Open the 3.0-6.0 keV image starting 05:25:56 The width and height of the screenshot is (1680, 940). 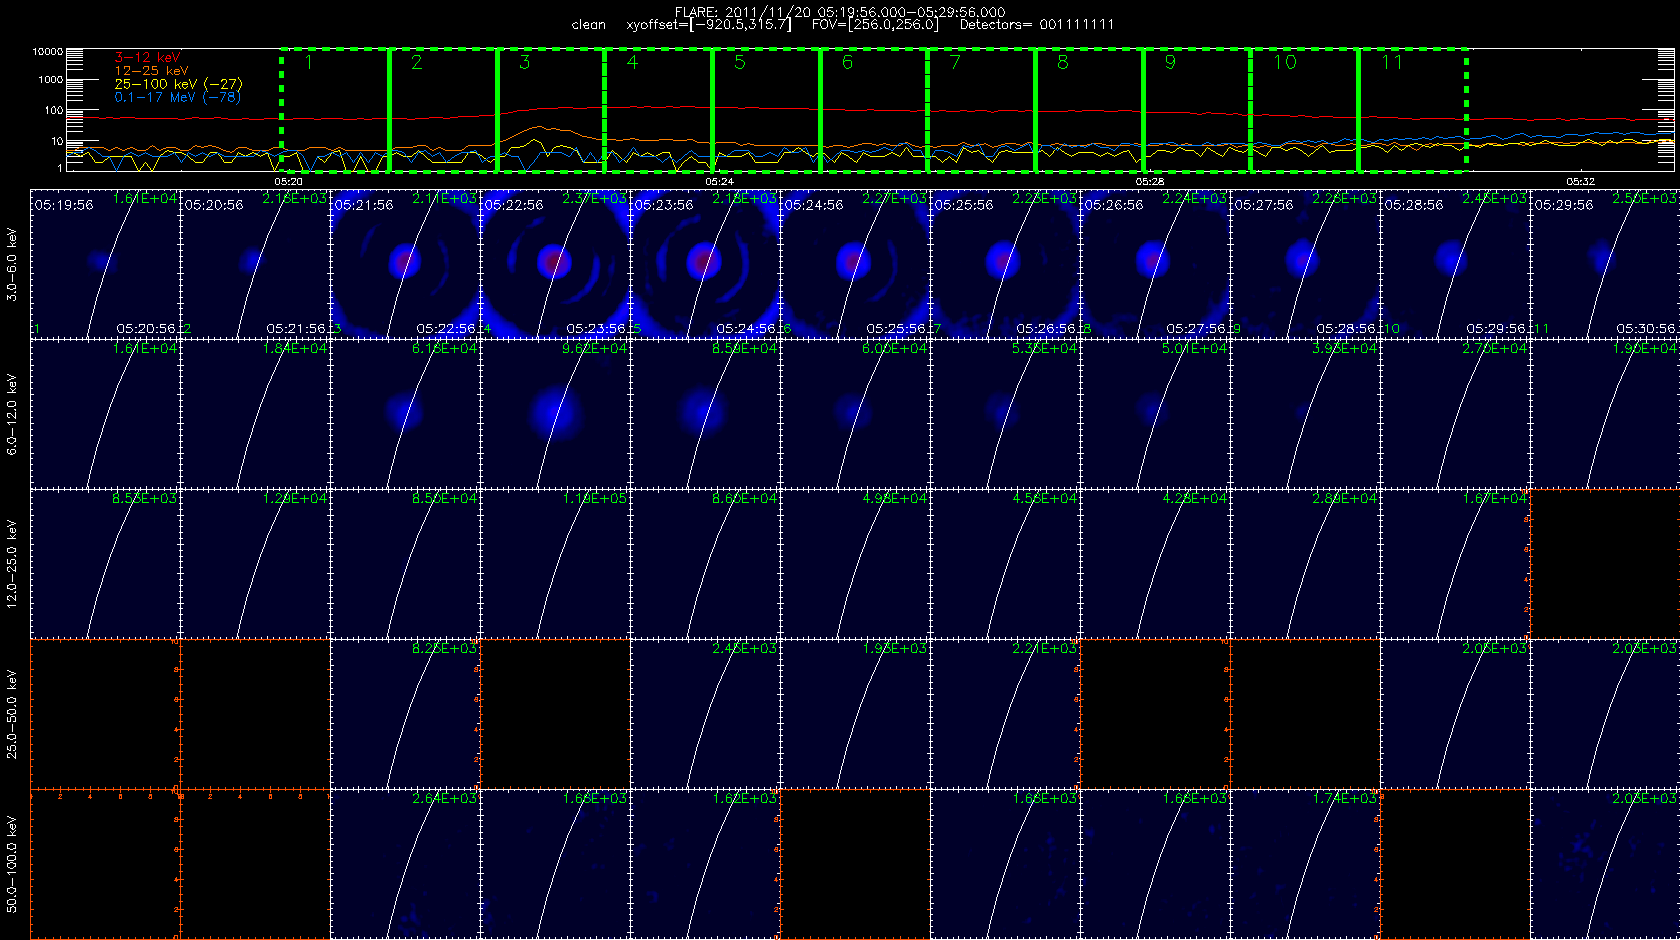tap(1005, 264)
